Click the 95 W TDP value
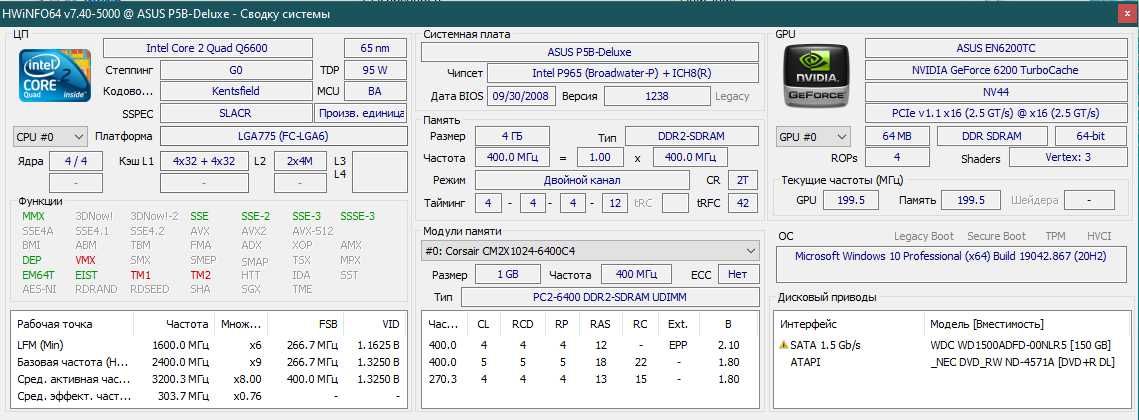The width and height of the screenshot is (1139, 420). tap(375, 70)
